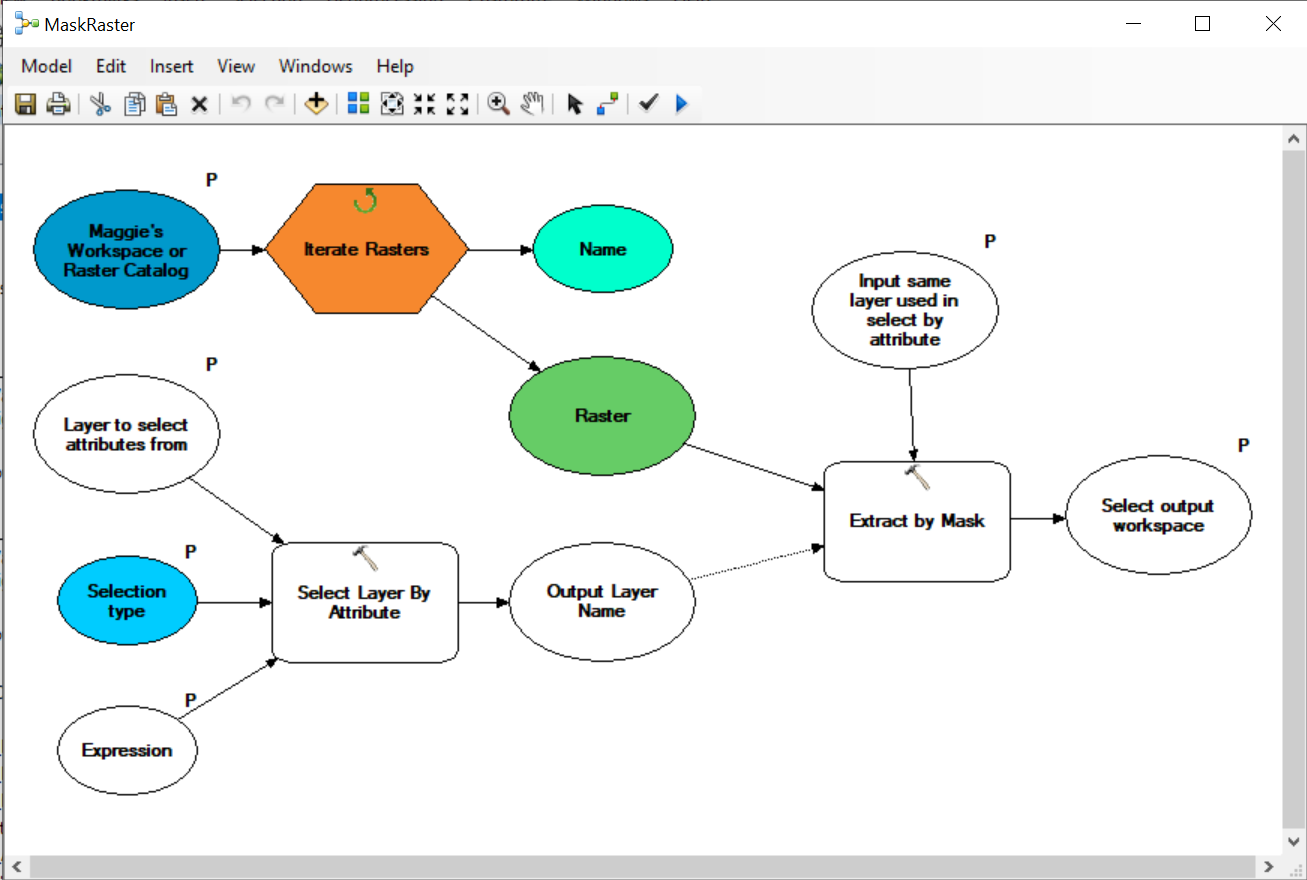Click the Add Data or Tool icon
This screenshot has height=880, width=1307.
point(317,104)
